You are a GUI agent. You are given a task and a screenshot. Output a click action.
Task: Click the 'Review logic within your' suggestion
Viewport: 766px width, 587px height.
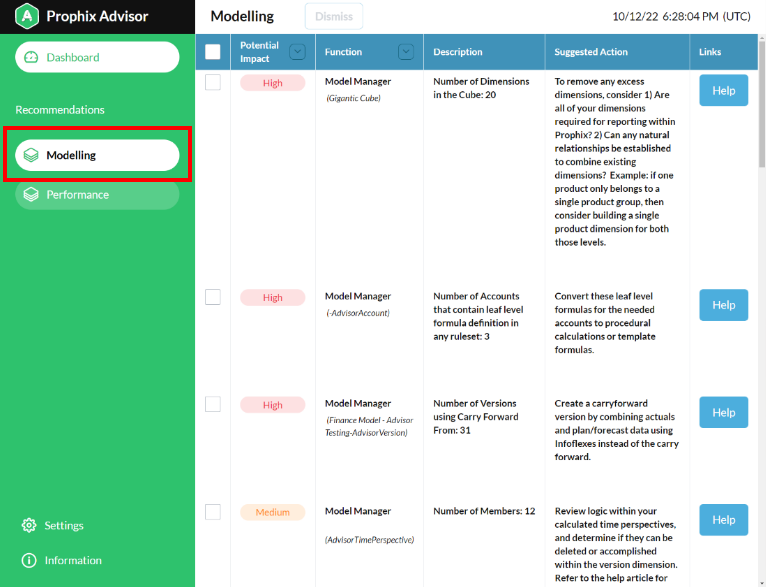point(616,545)
